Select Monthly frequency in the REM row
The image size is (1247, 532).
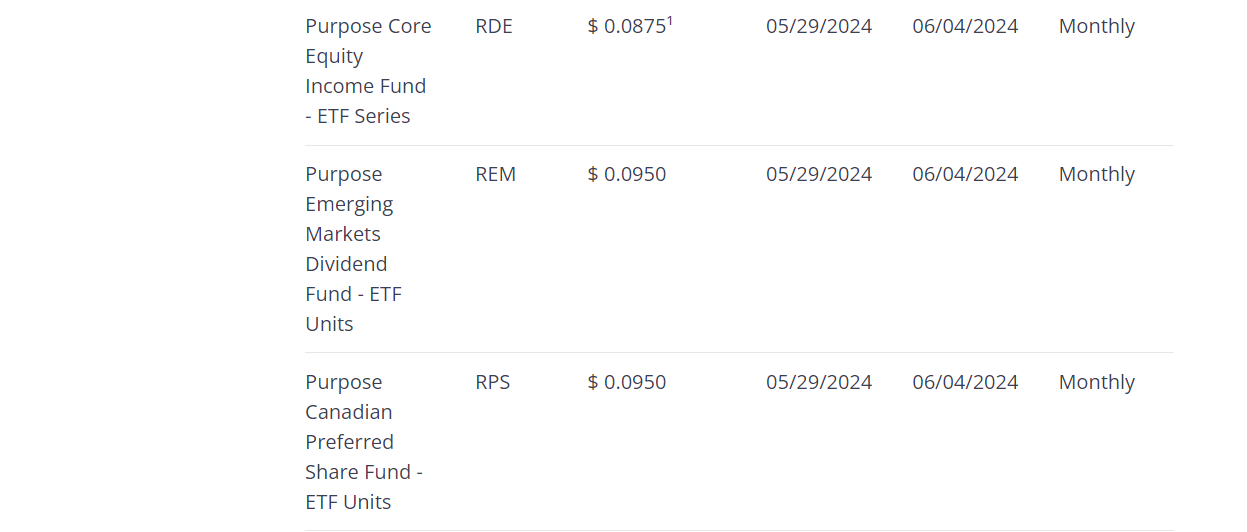pyautogui.click(x=1097, y=175)
